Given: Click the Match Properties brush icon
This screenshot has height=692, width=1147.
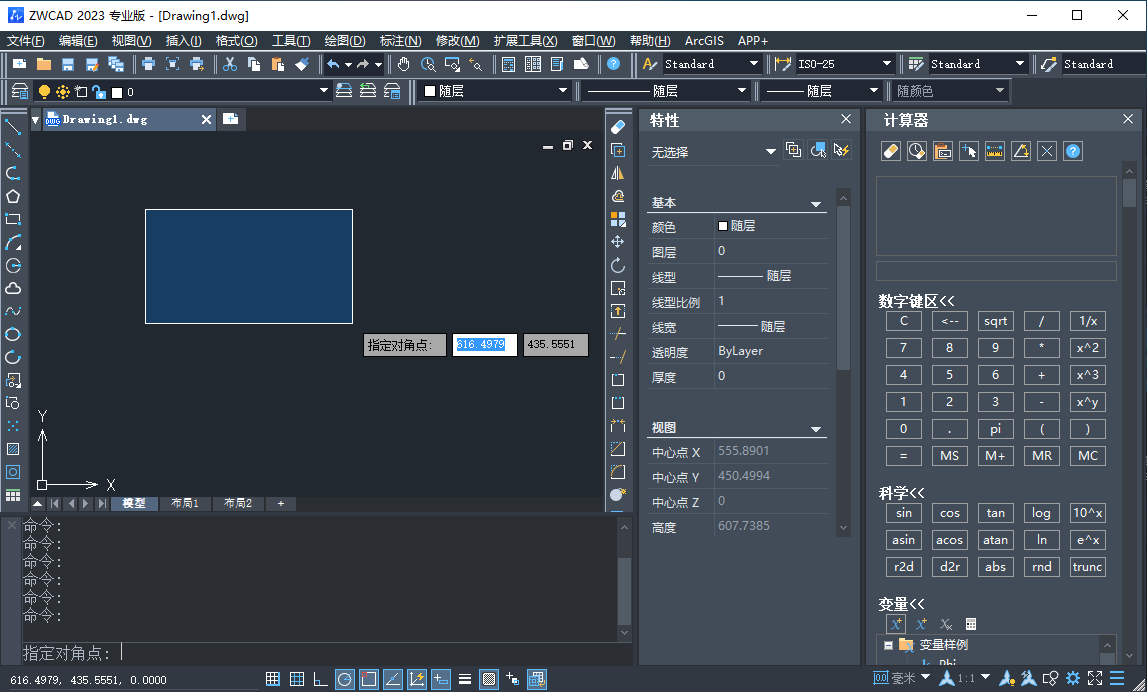Looking at the screenshot, I should point(302,64).
